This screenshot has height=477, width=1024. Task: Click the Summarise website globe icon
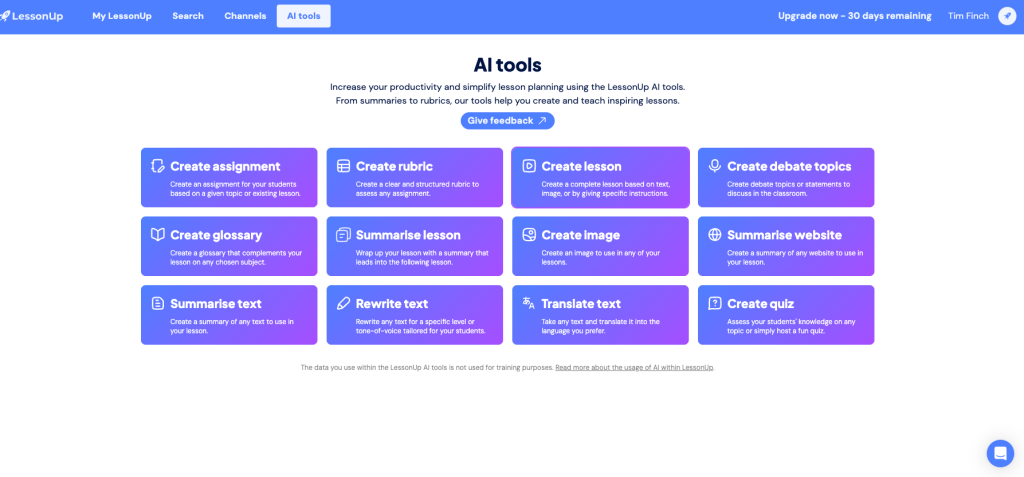tap(715, 235)
